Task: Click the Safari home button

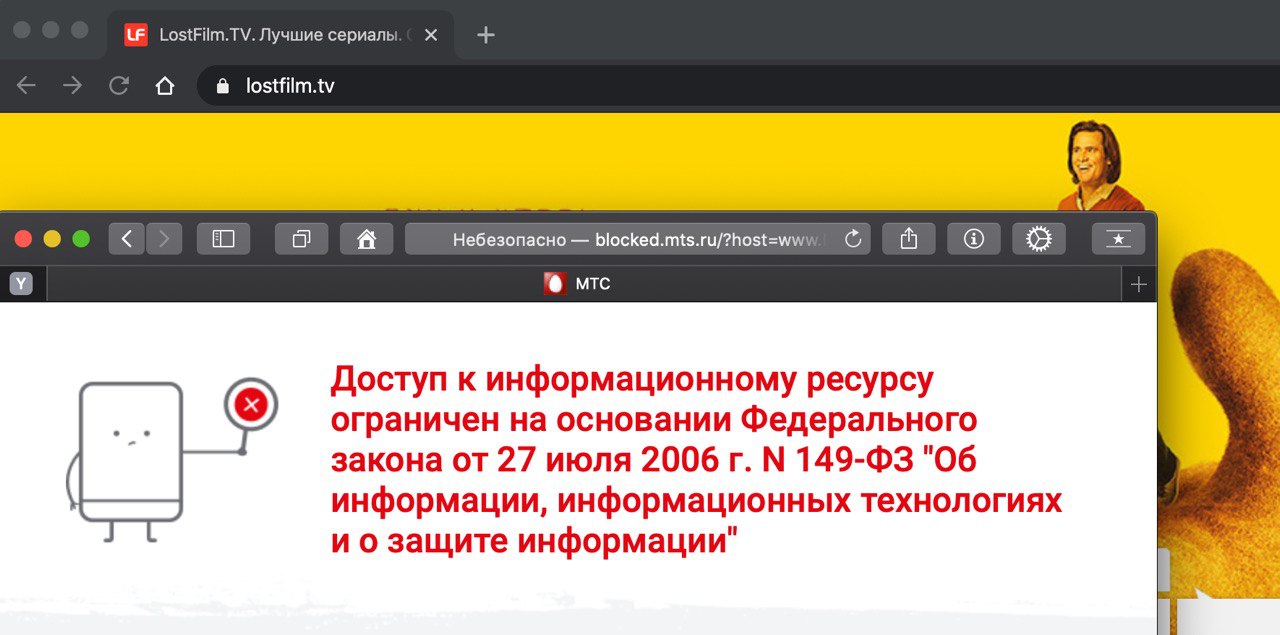Action: tap(366, 239)
